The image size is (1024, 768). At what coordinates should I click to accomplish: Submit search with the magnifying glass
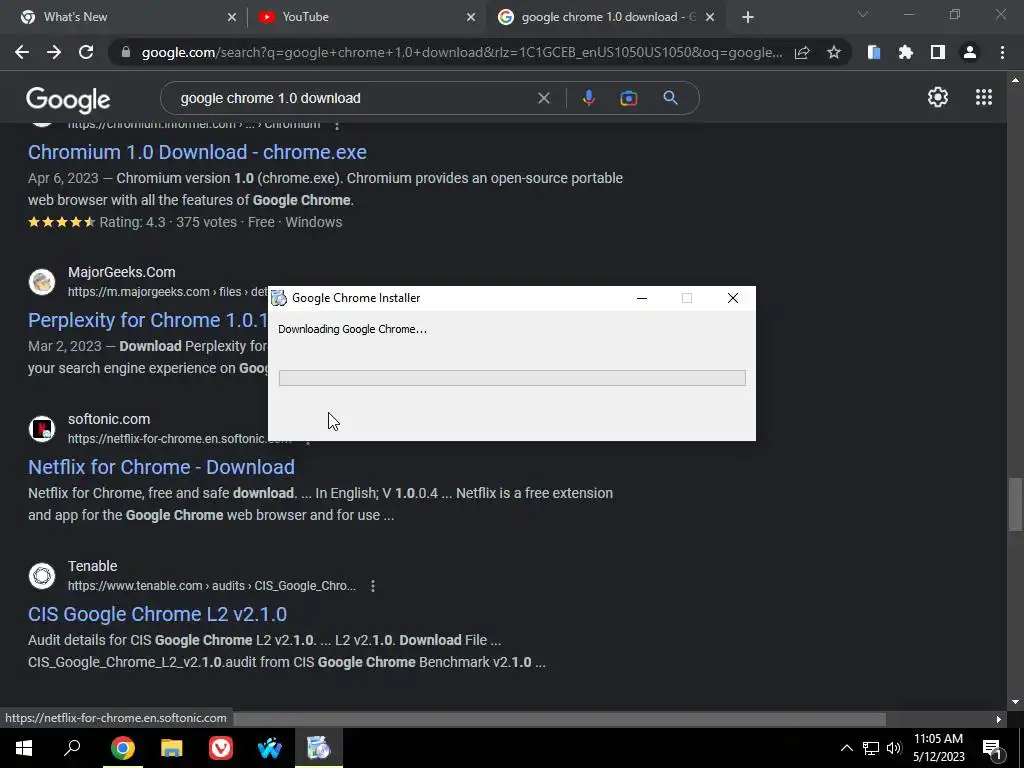pos(670,98)
